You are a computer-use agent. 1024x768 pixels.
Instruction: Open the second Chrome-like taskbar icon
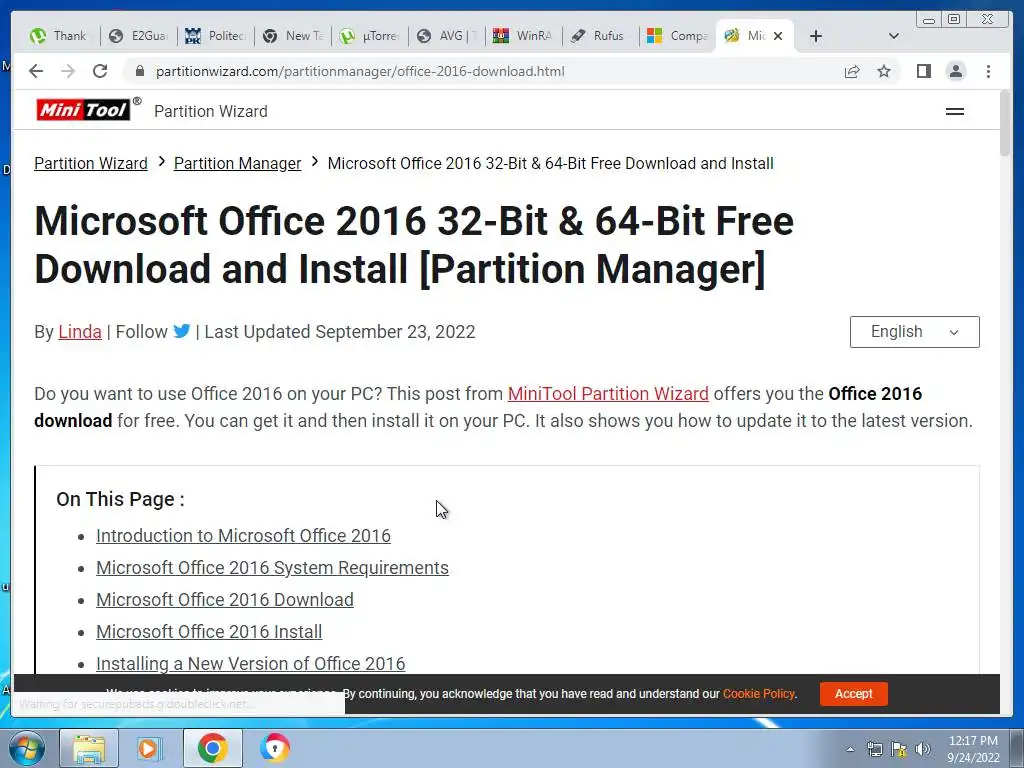(274, 748)
